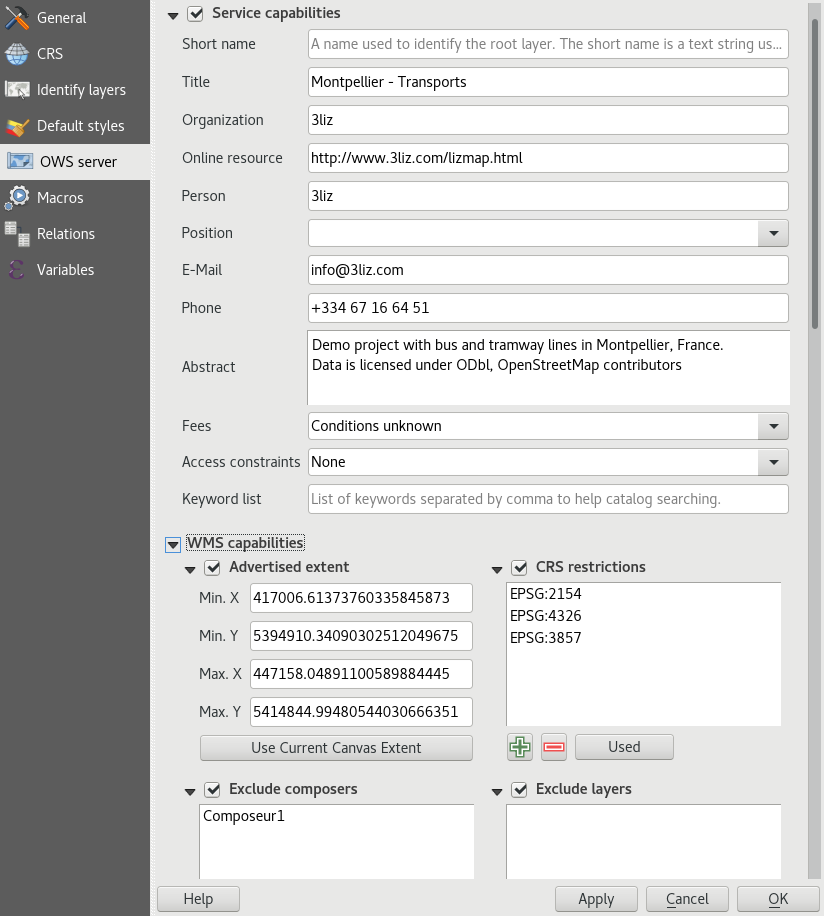Click the Min. Y value field
This screenshot has height=916, width=824.
(361, 636)
